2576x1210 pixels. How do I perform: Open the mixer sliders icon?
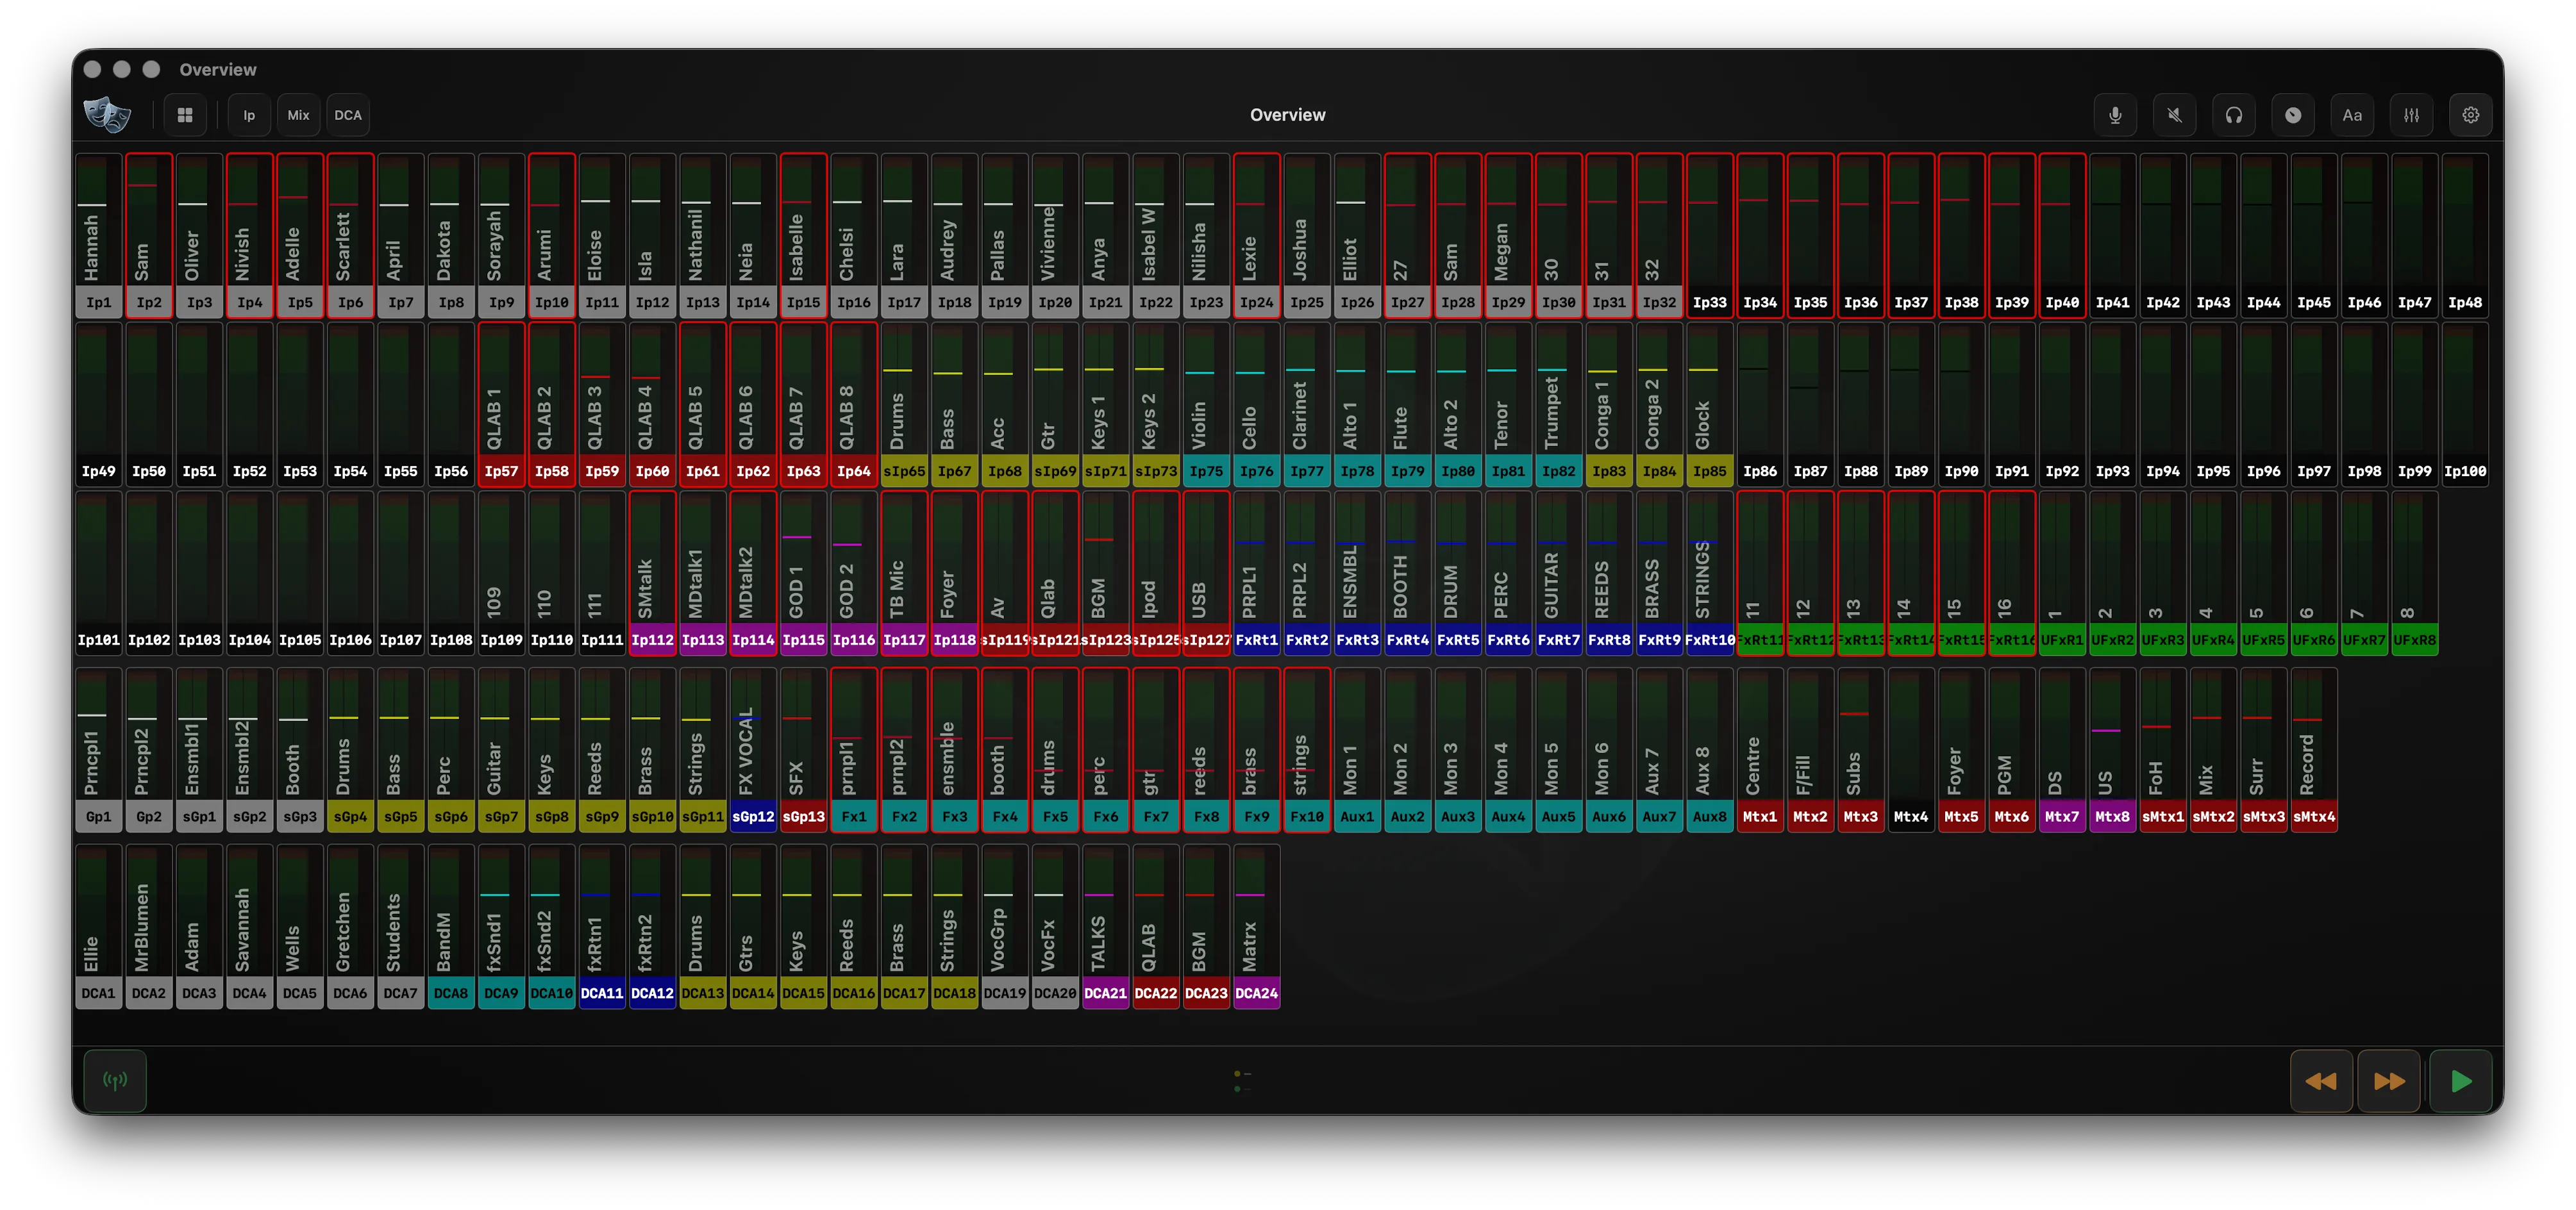pyautogui.click(x=2411, y=115)
